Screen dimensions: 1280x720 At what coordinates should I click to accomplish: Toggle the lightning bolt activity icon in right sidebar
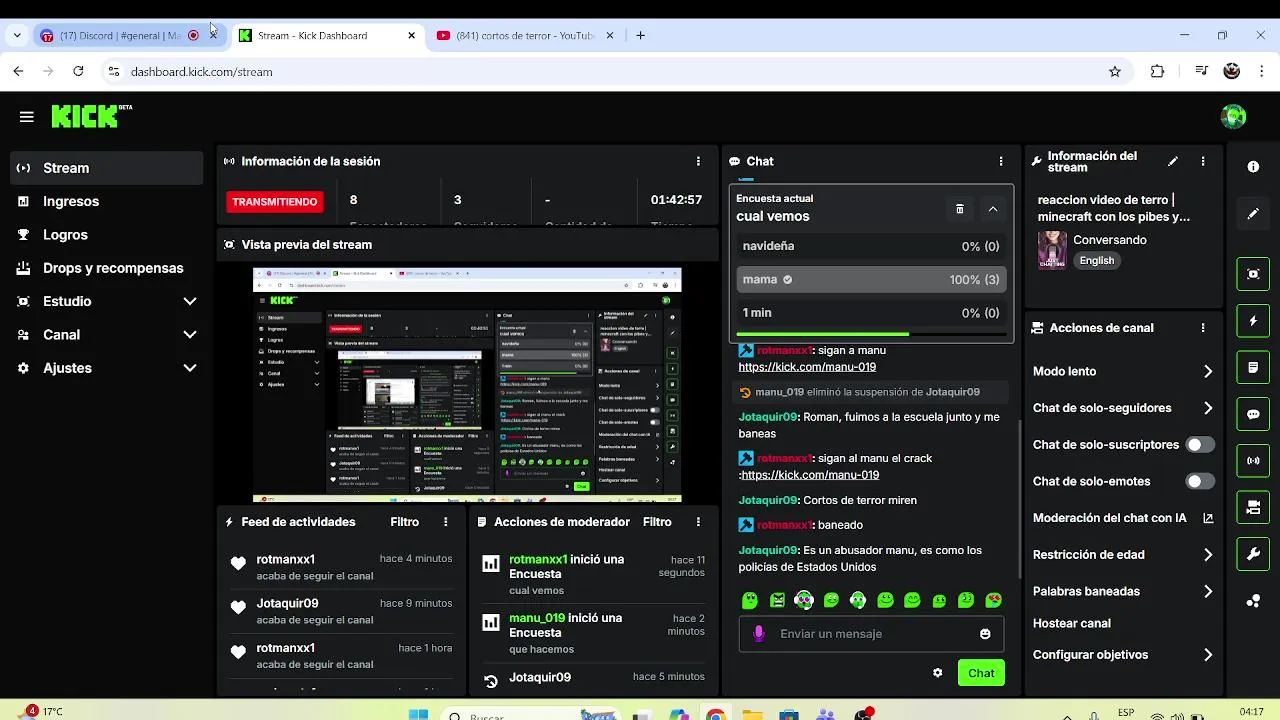coord(1253,321)
